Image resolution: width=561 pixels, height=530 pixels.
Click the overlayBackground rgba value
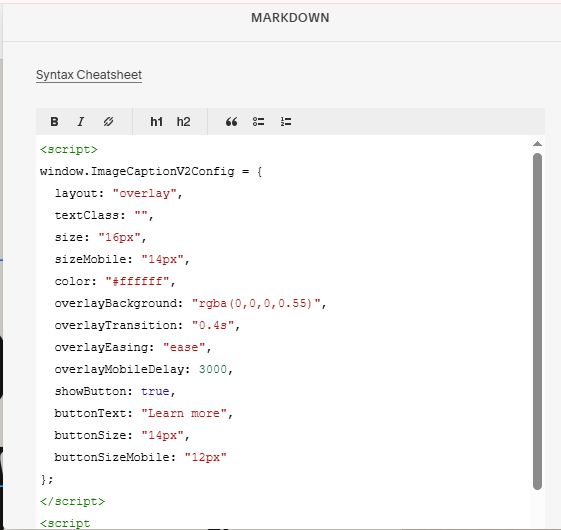(x=256, y=303)
